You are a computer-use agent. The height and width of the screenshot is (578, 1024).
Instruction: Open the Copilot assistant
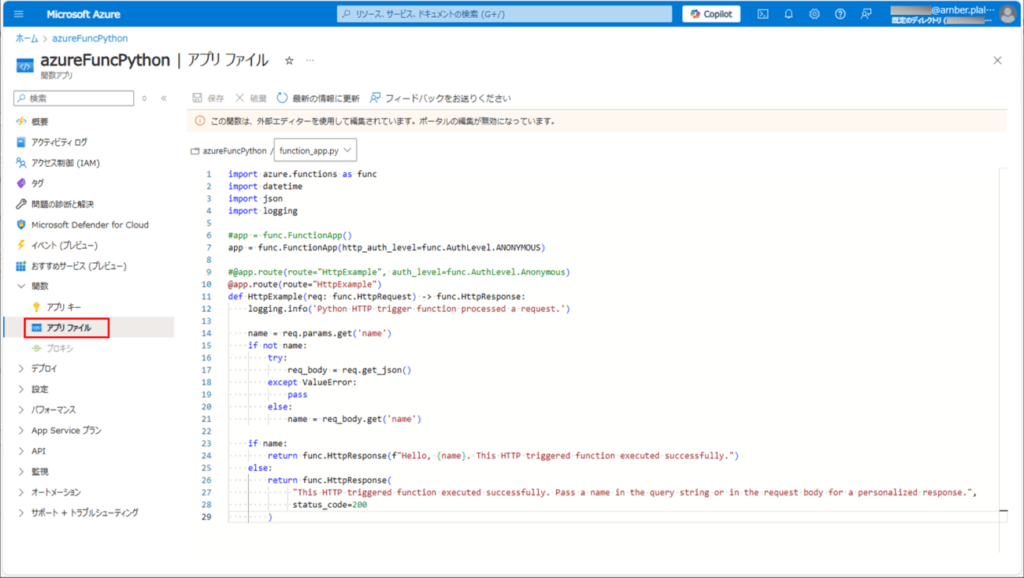[710, 13]
